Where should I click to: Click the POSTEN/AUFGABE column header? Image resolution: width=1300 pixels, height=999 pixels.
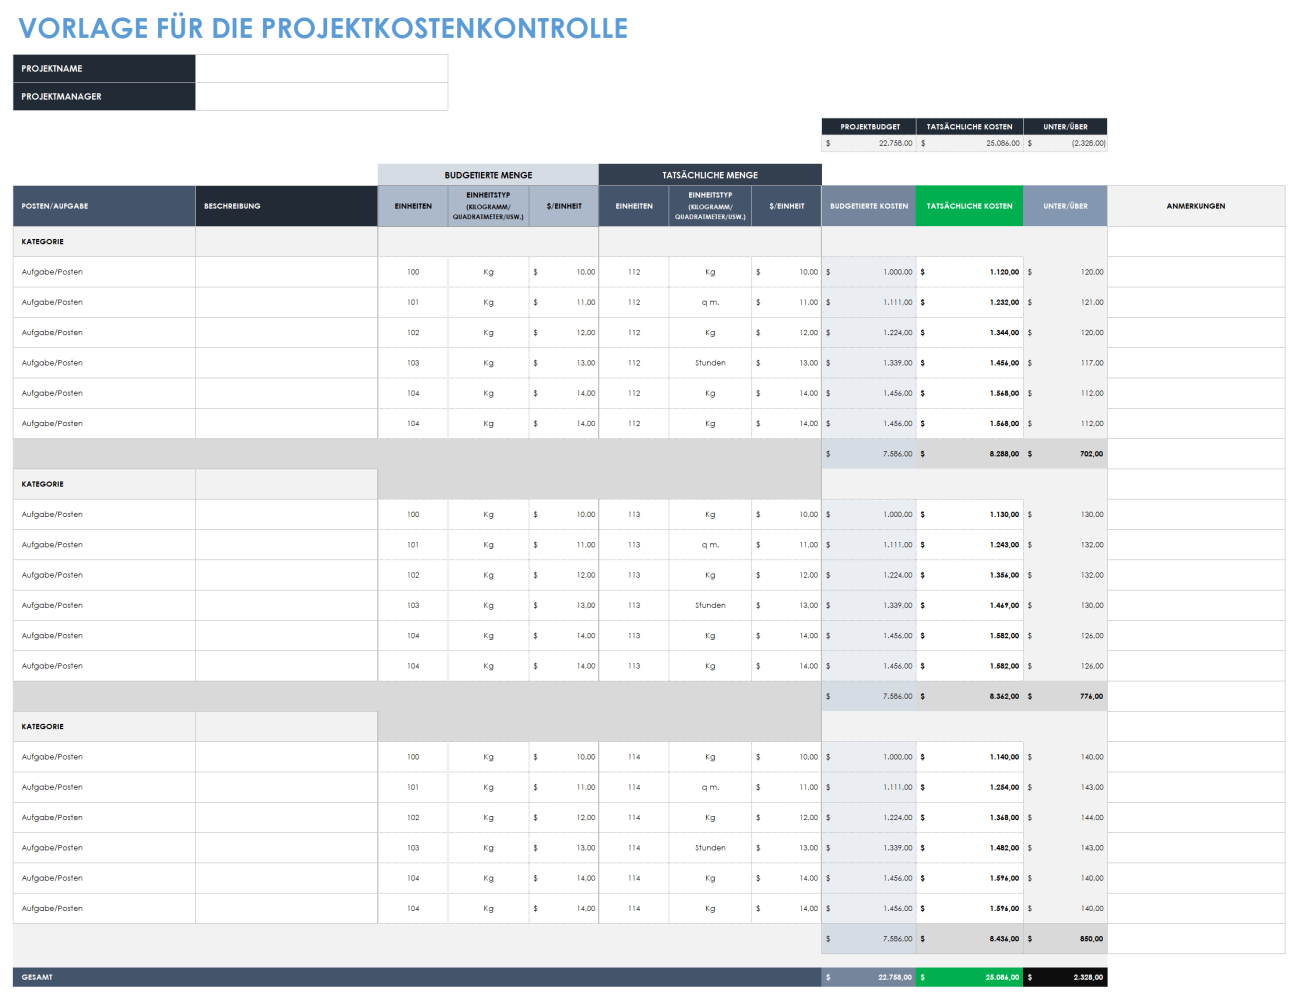[x=104, y=206]
